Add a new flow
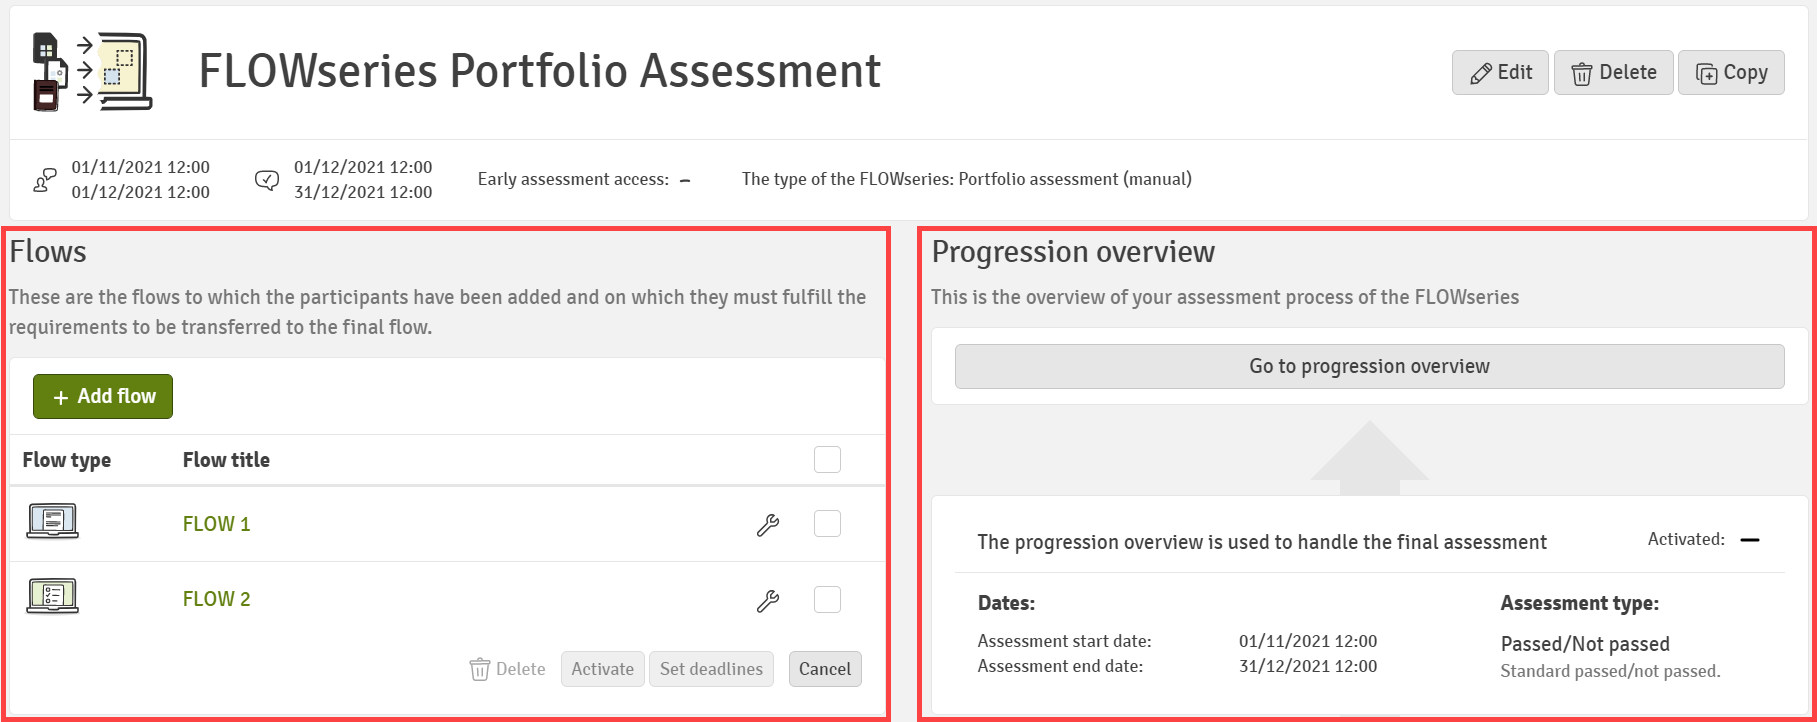Screen dimensions: 1817x722 click(x=103, y=396)
